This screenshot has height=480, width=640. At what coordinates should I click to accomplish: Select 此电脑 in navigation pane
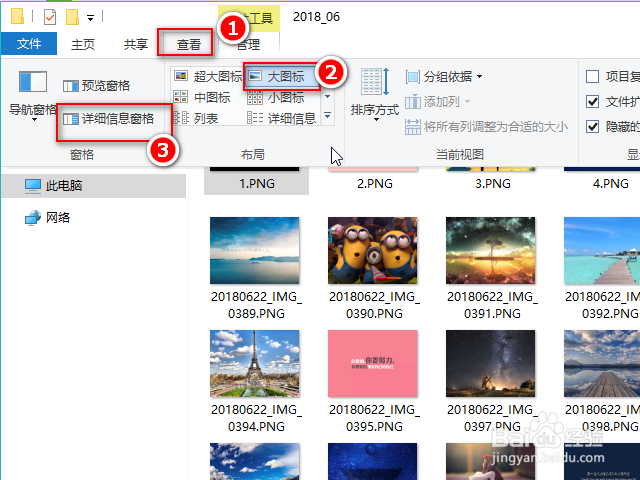tap(94, 186)
